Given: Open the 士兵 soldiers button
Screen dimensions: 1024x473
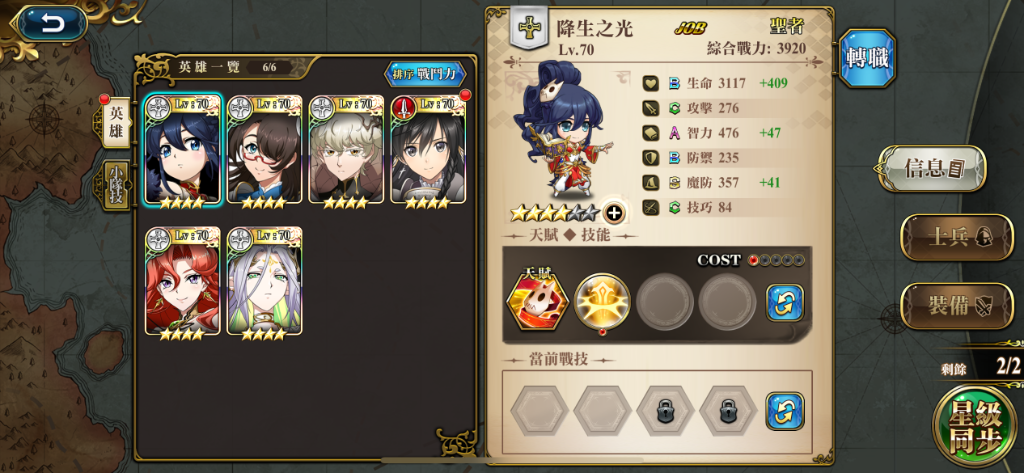Looking at the screenshot, I should [x=957, y=237].
